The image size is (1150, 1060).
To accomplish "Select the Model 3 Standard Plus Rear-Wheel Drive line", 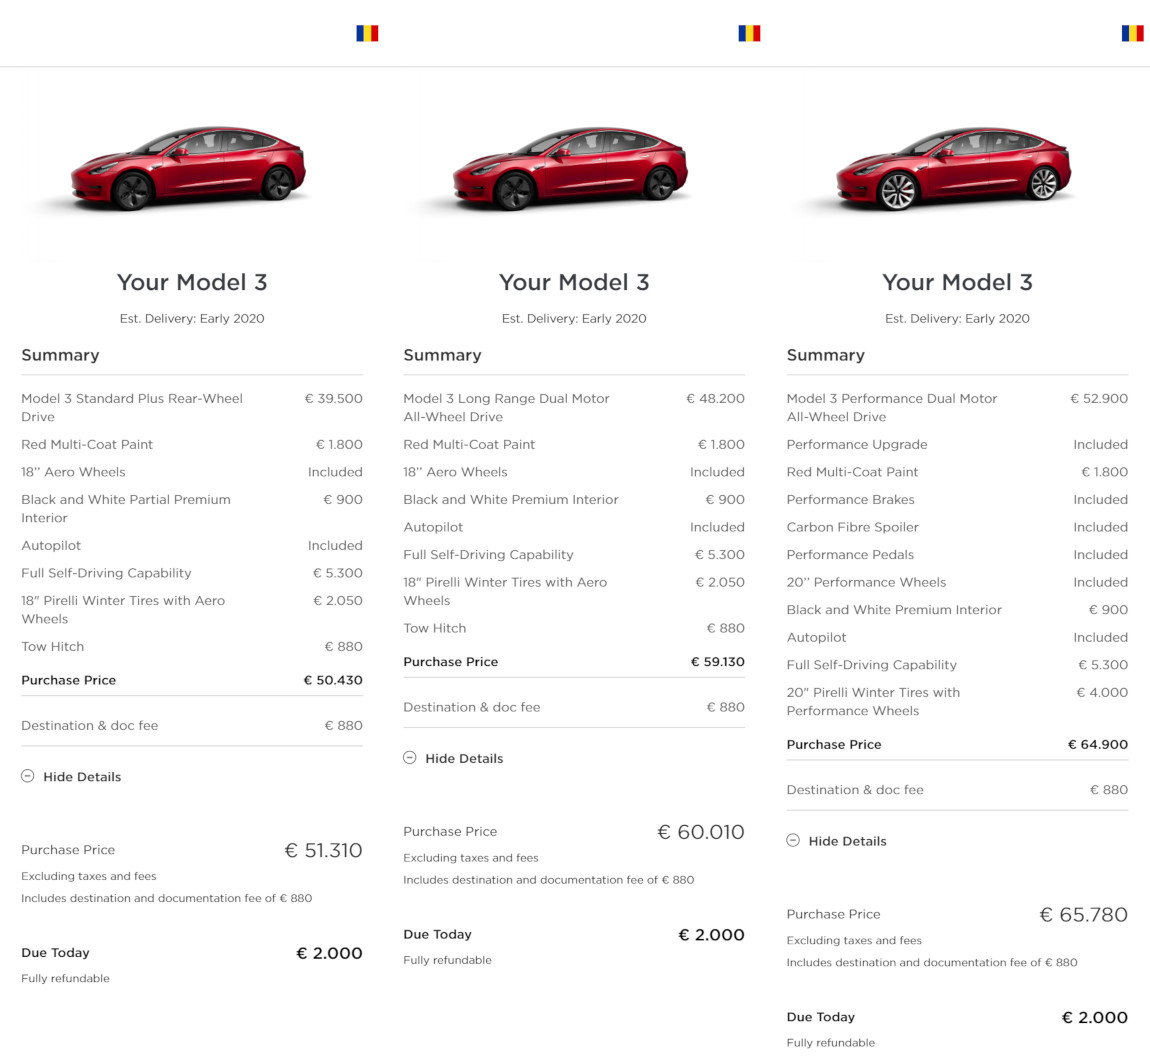I will click(x=191, y=407).
